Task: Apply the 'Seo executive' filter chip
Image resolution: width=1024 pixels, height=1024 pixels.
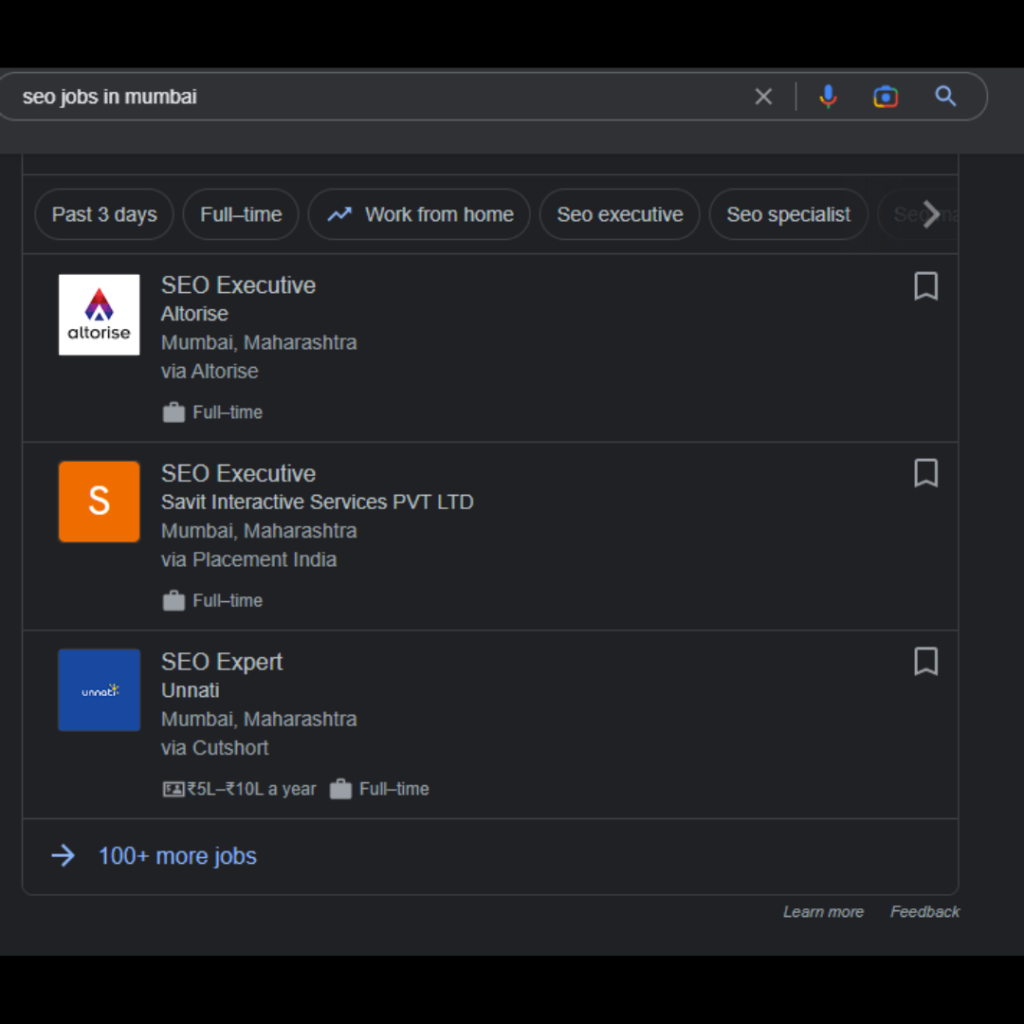Action: pyautogui.click(x=620, y=214)
